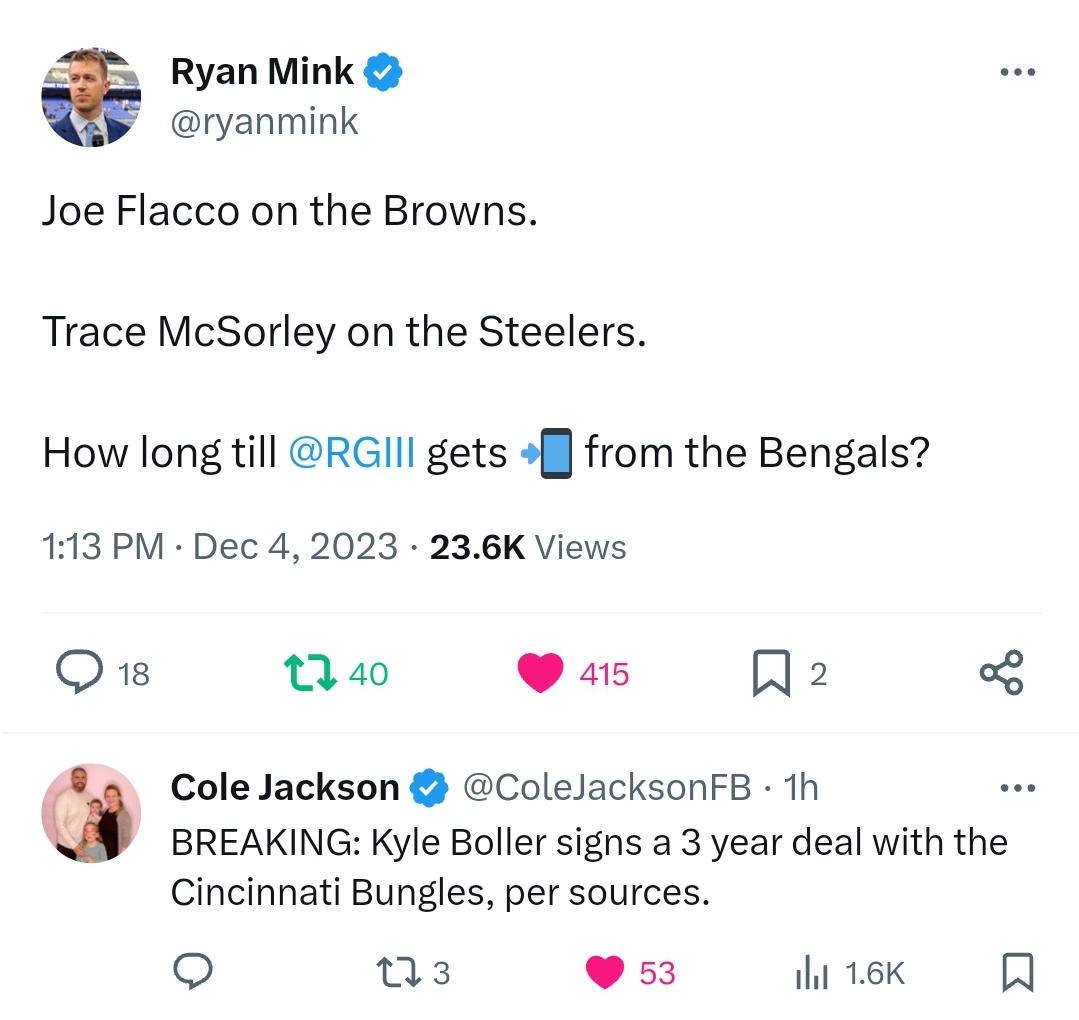Screen dimensions: 1079x1020
Task: Share Ryan Mink's tweet
Action: coord(1002,672)
